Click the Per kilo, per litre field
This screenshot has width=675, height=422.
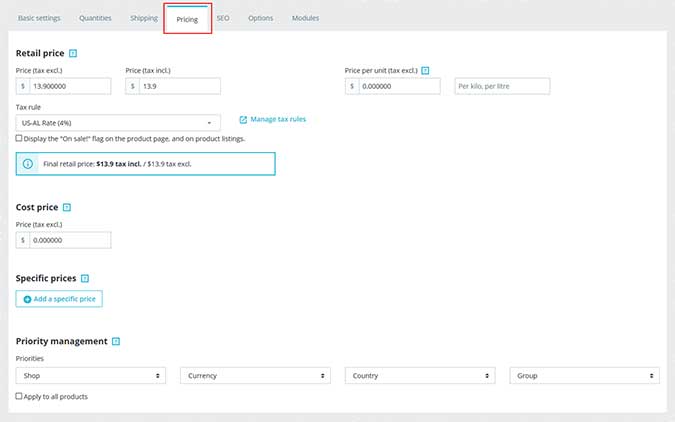502,87
